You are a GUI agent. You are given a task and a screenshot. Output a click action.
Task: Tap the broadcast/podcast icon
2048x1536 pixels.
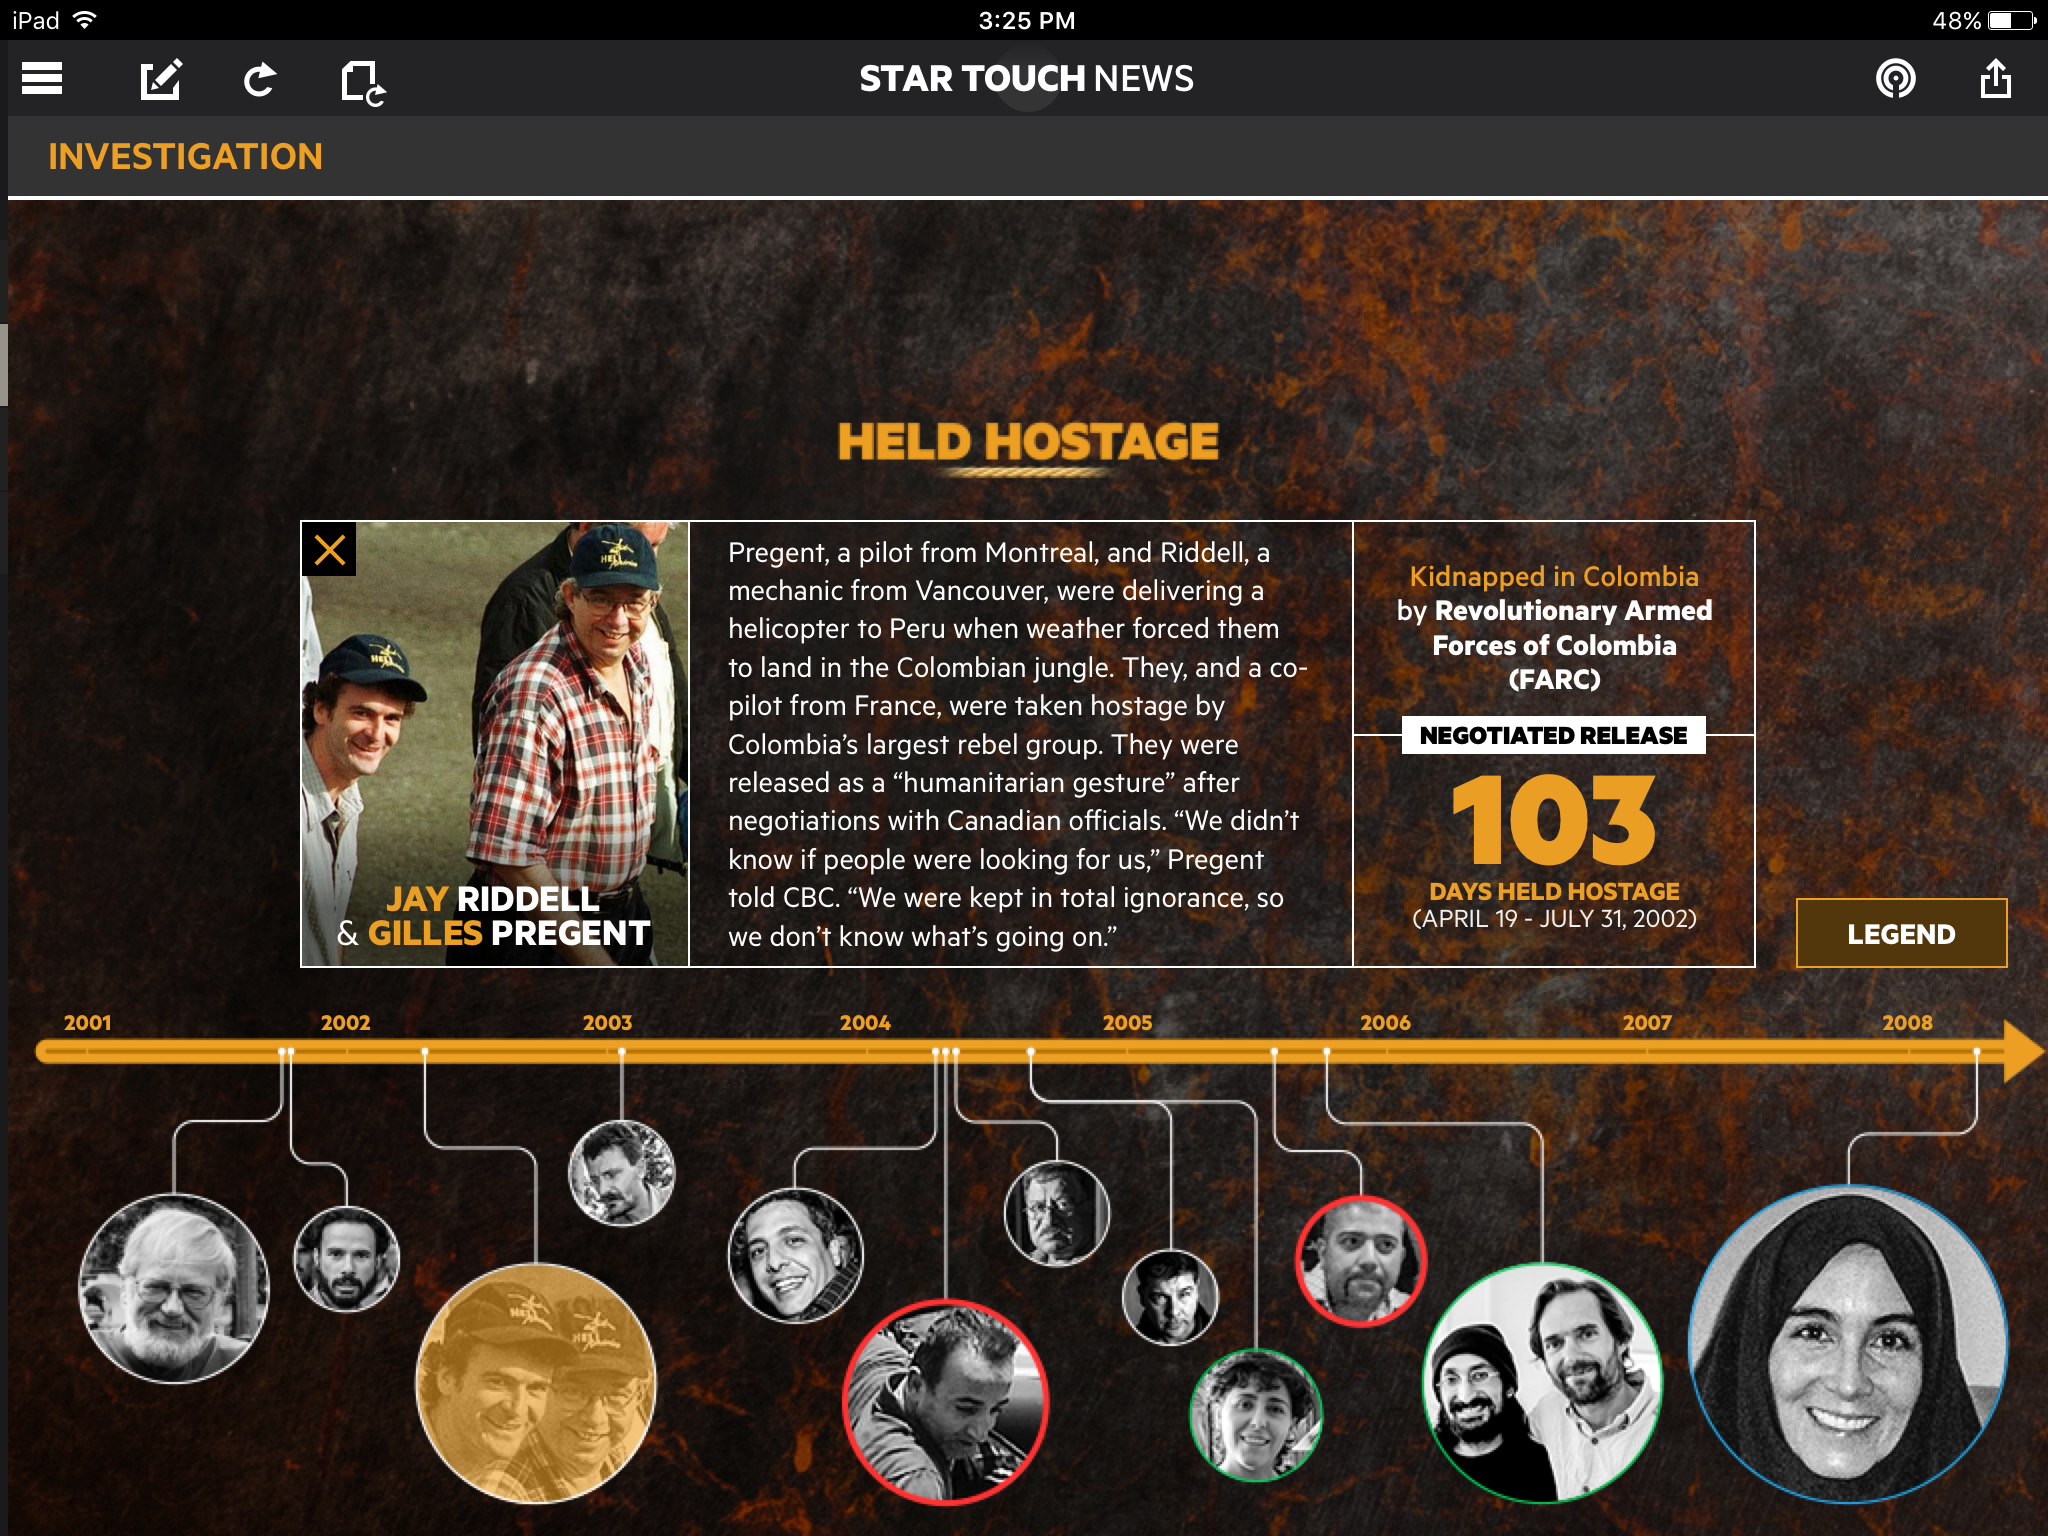coord(1895,78)
